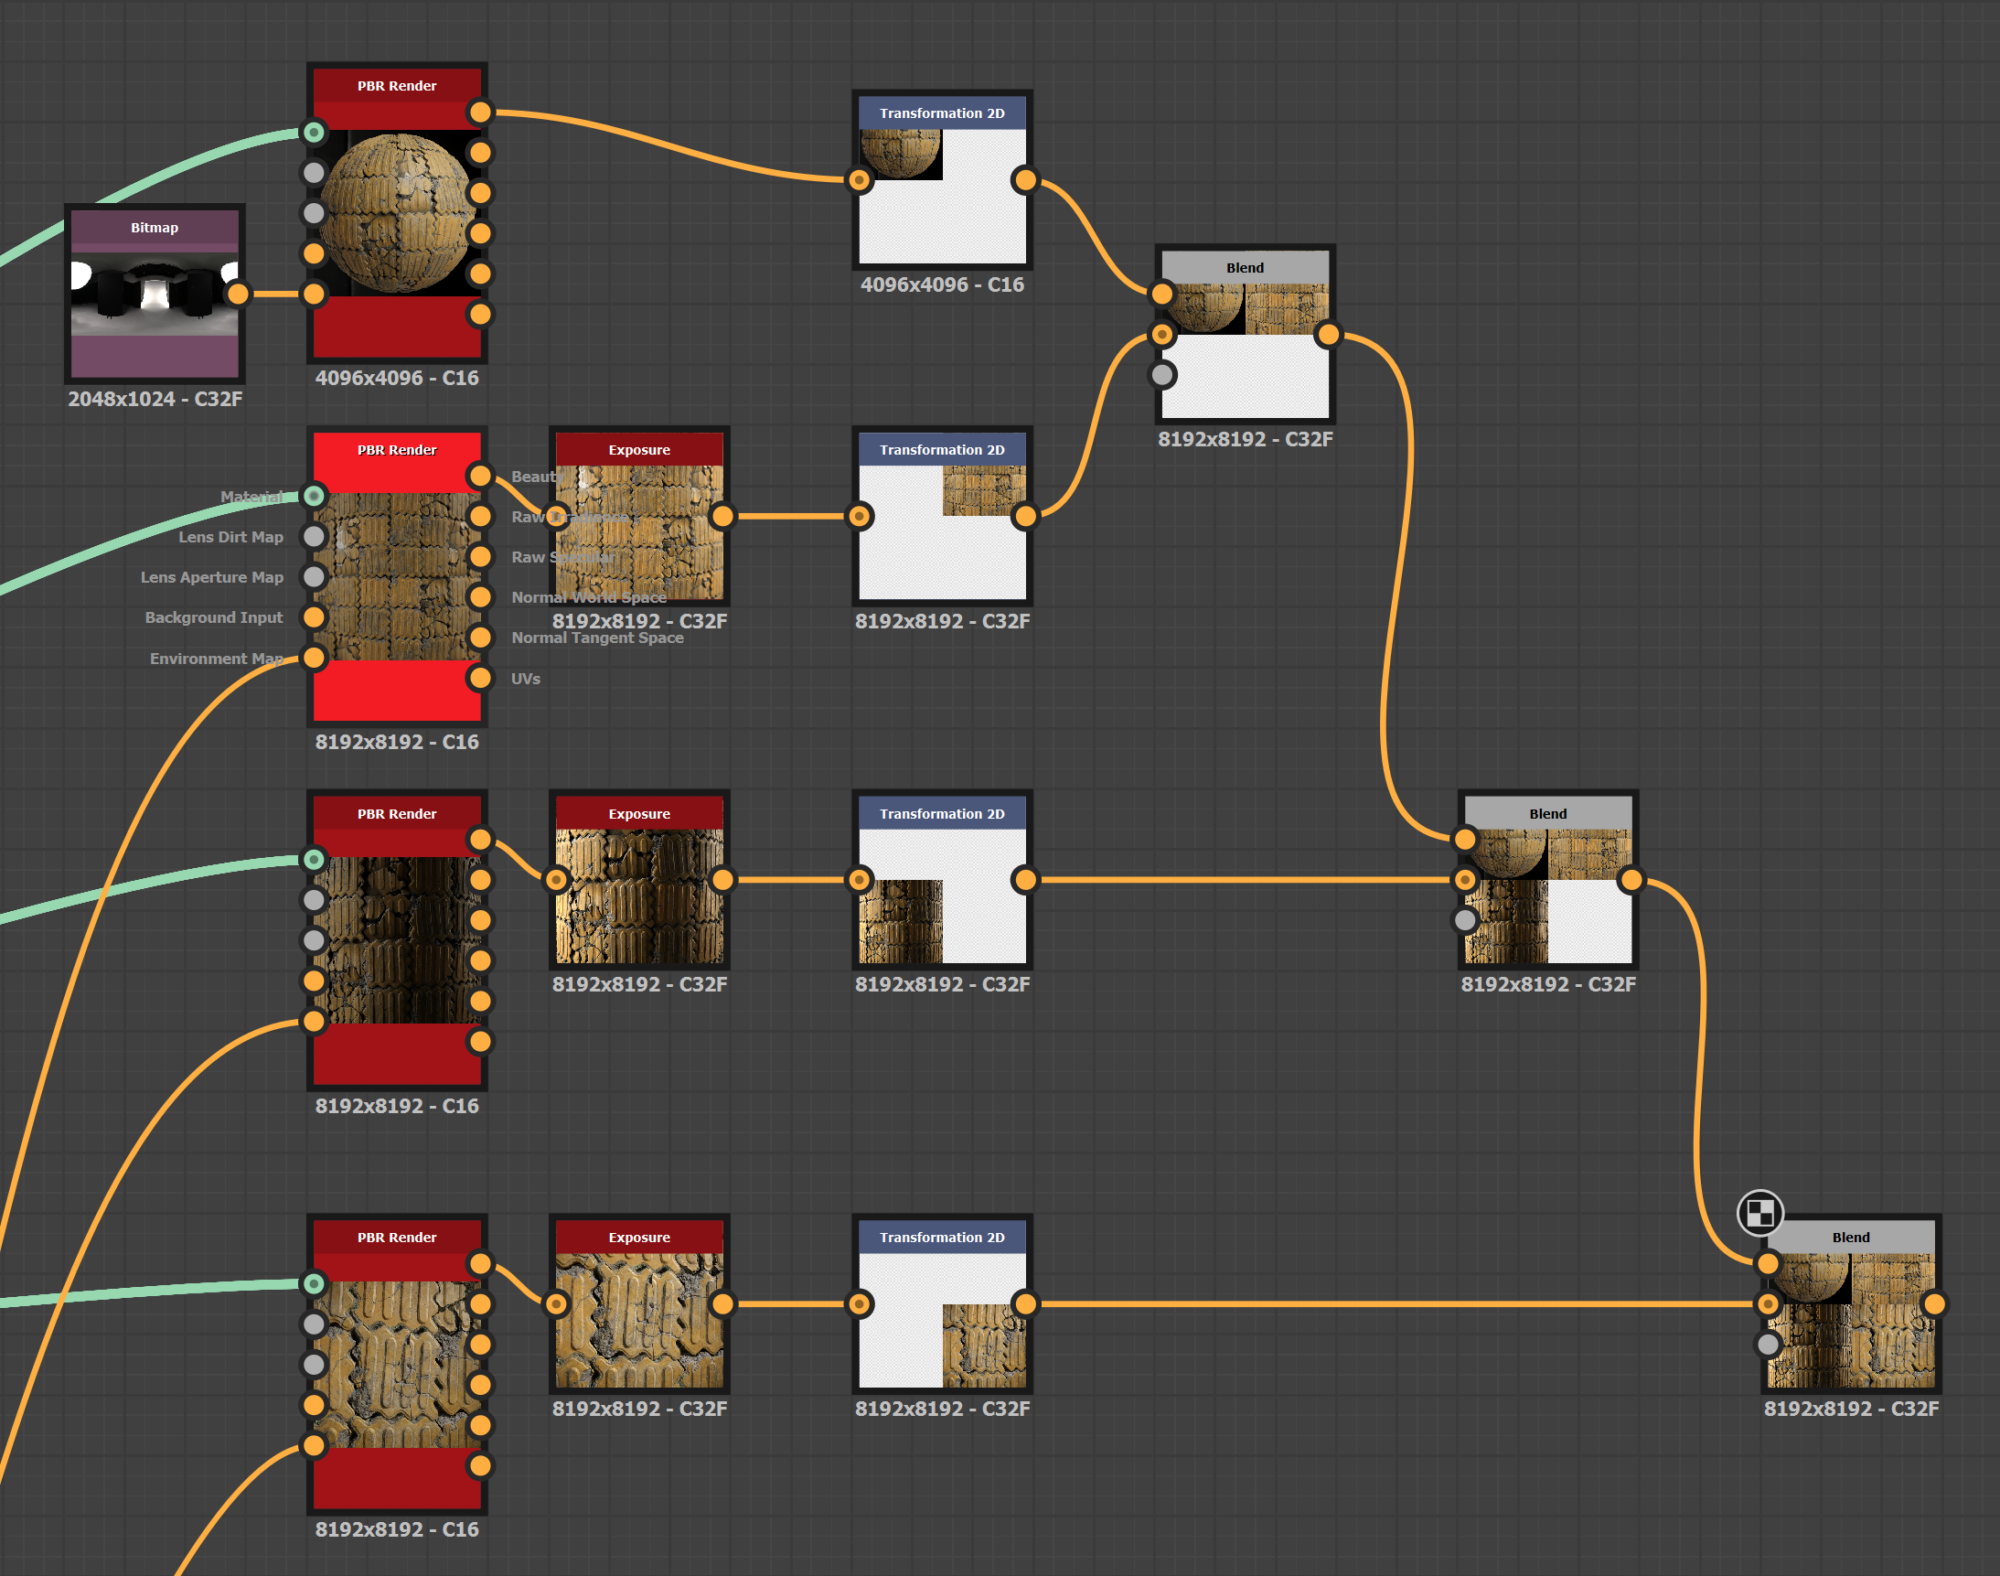Click the grey opacity input pin on topmost Blend node
The height and width of the screenshot is (1576, 2000).
(x=1162, y=375)
